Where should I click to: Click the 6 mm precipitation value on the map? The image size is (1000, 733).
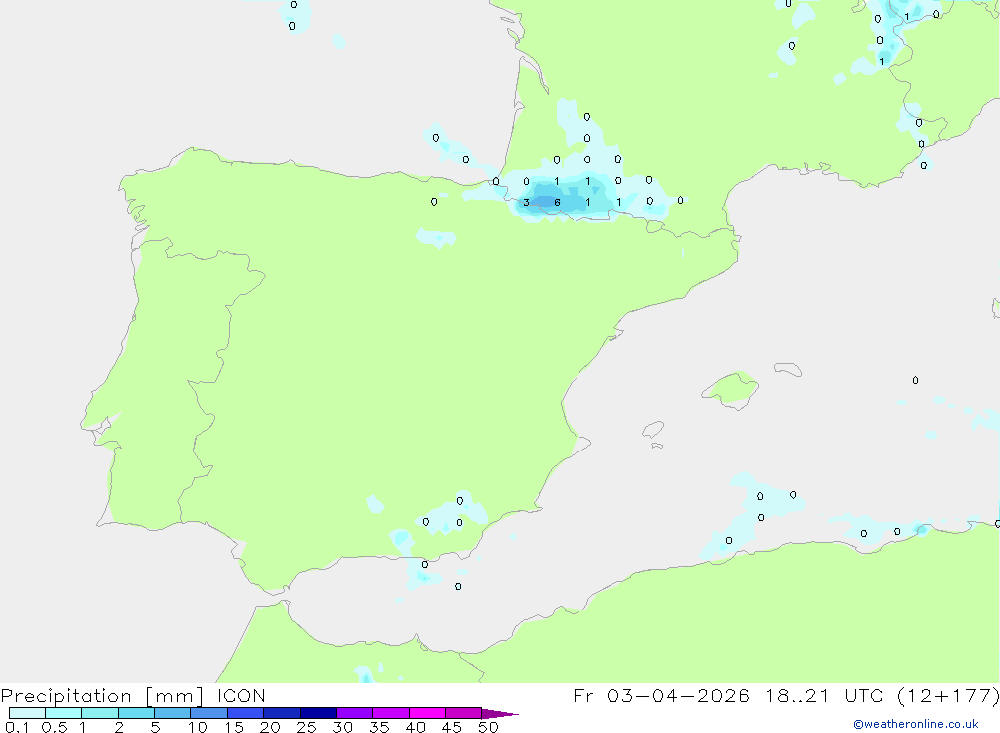557,203
